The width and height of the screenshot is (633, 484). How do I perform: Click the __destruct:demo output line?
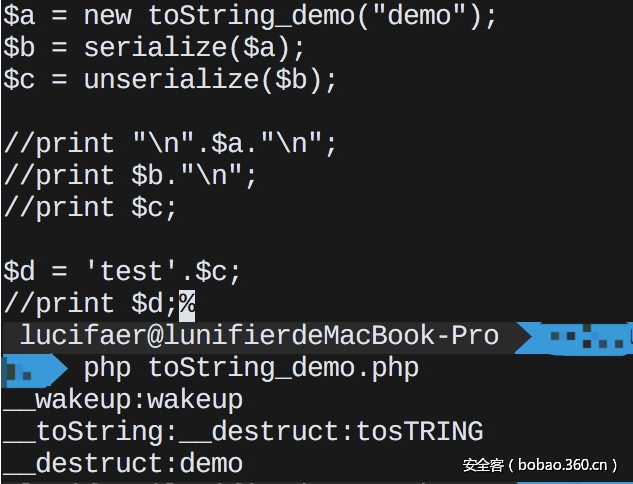tap(122, 464)
